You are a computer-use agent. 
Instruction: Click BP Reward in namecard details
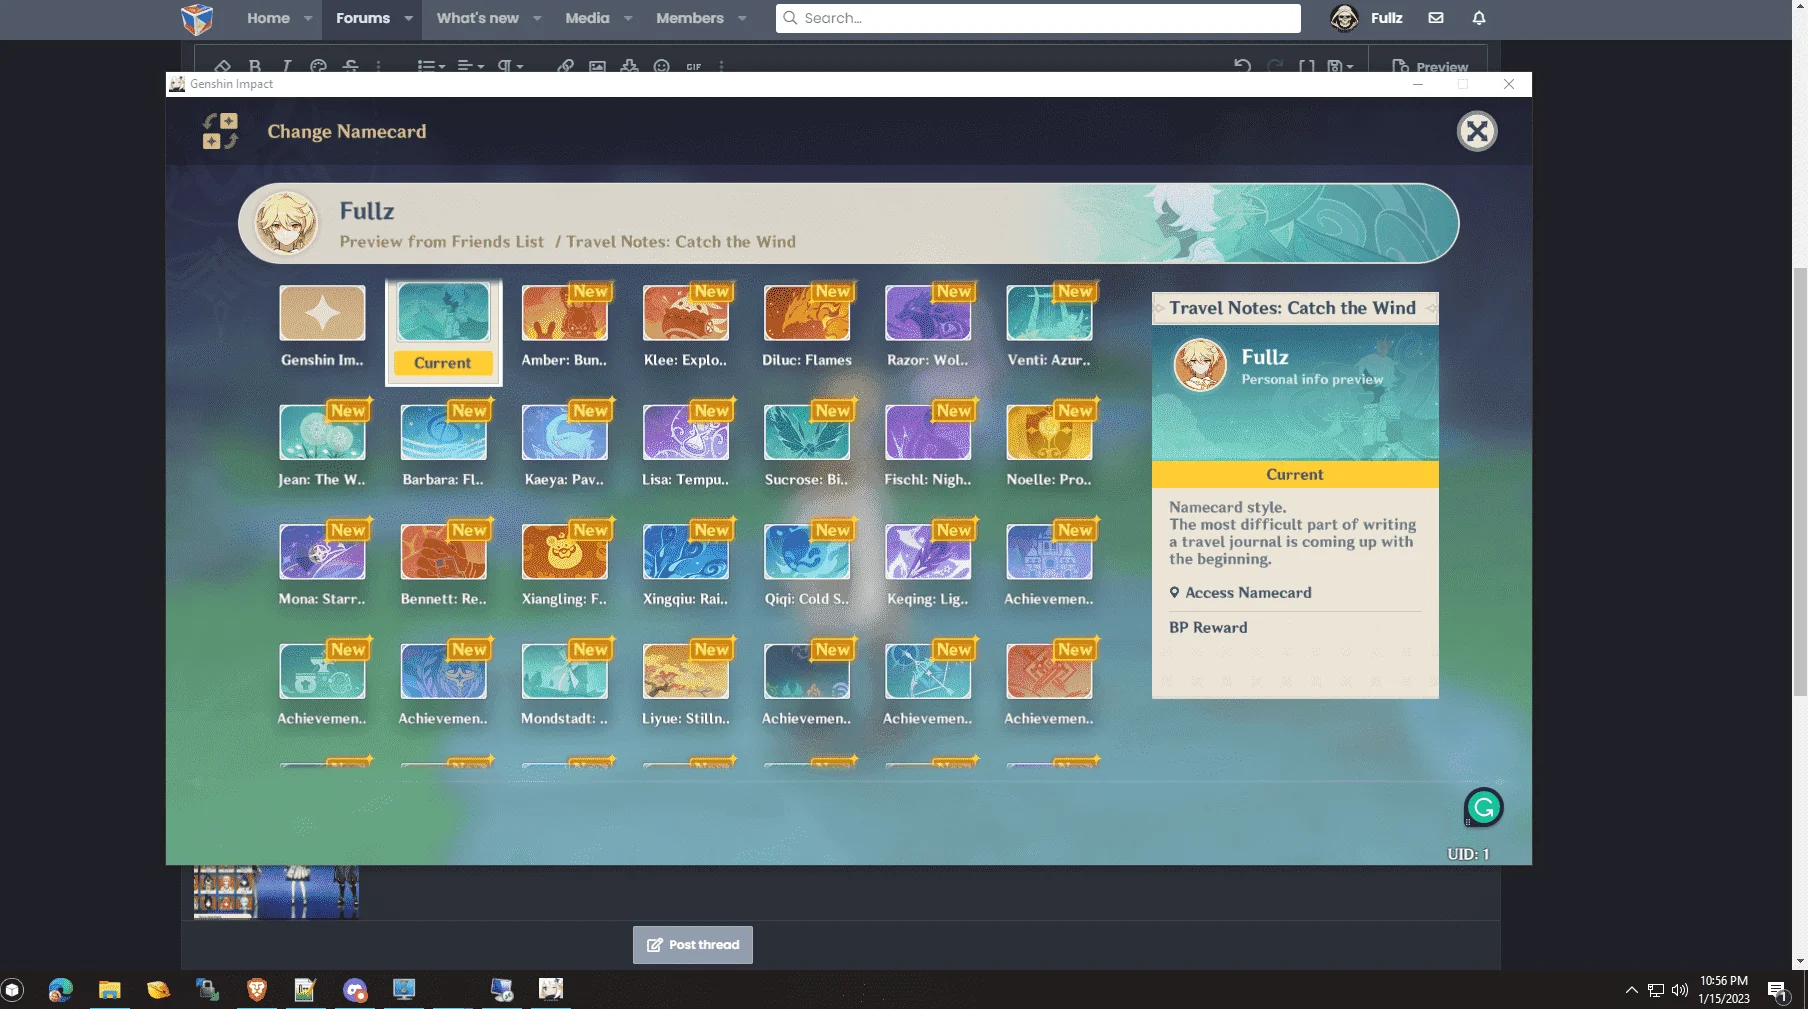click(1208, 627)
